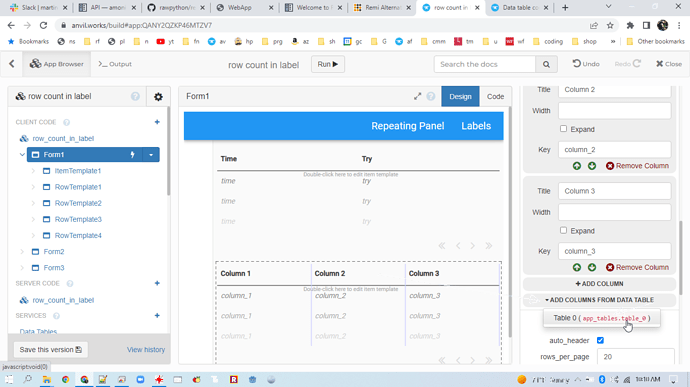Open the Labels link in the header
Viewport: 690px width, 387px height.
(476, 126)
